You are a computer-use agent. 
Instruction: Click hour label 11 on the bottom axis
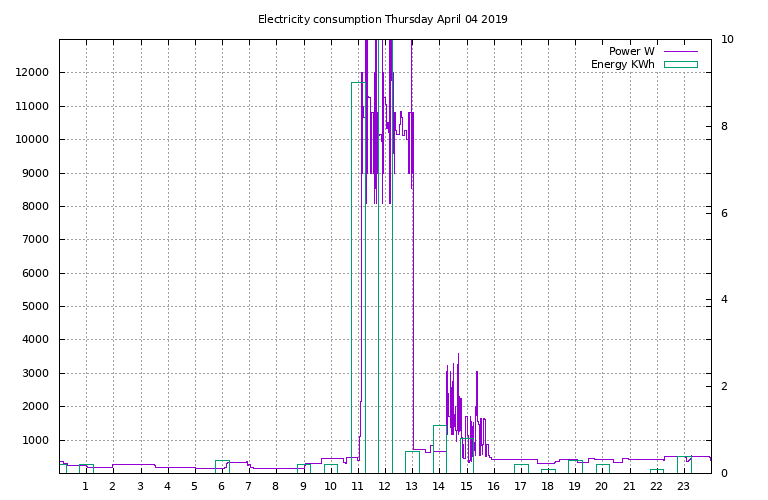pyautogui.click(x=358, y=486)
